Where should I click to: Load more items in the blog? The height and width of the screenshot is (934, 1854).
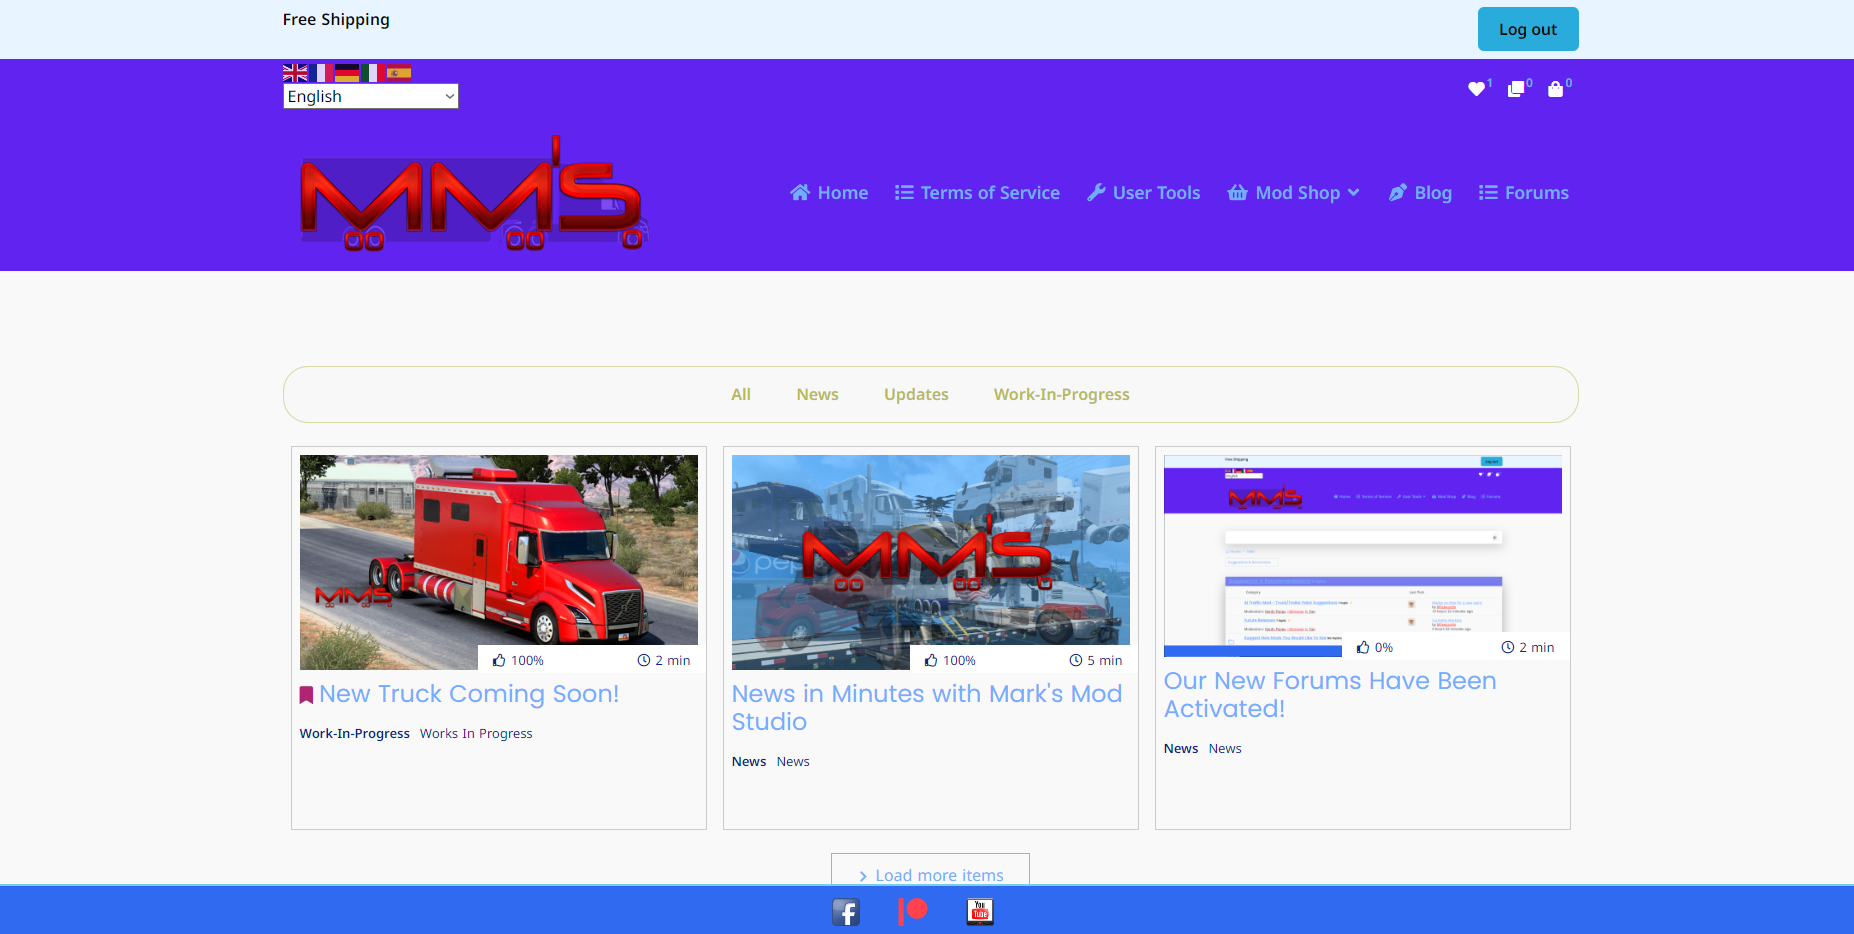tap(930, 874)
